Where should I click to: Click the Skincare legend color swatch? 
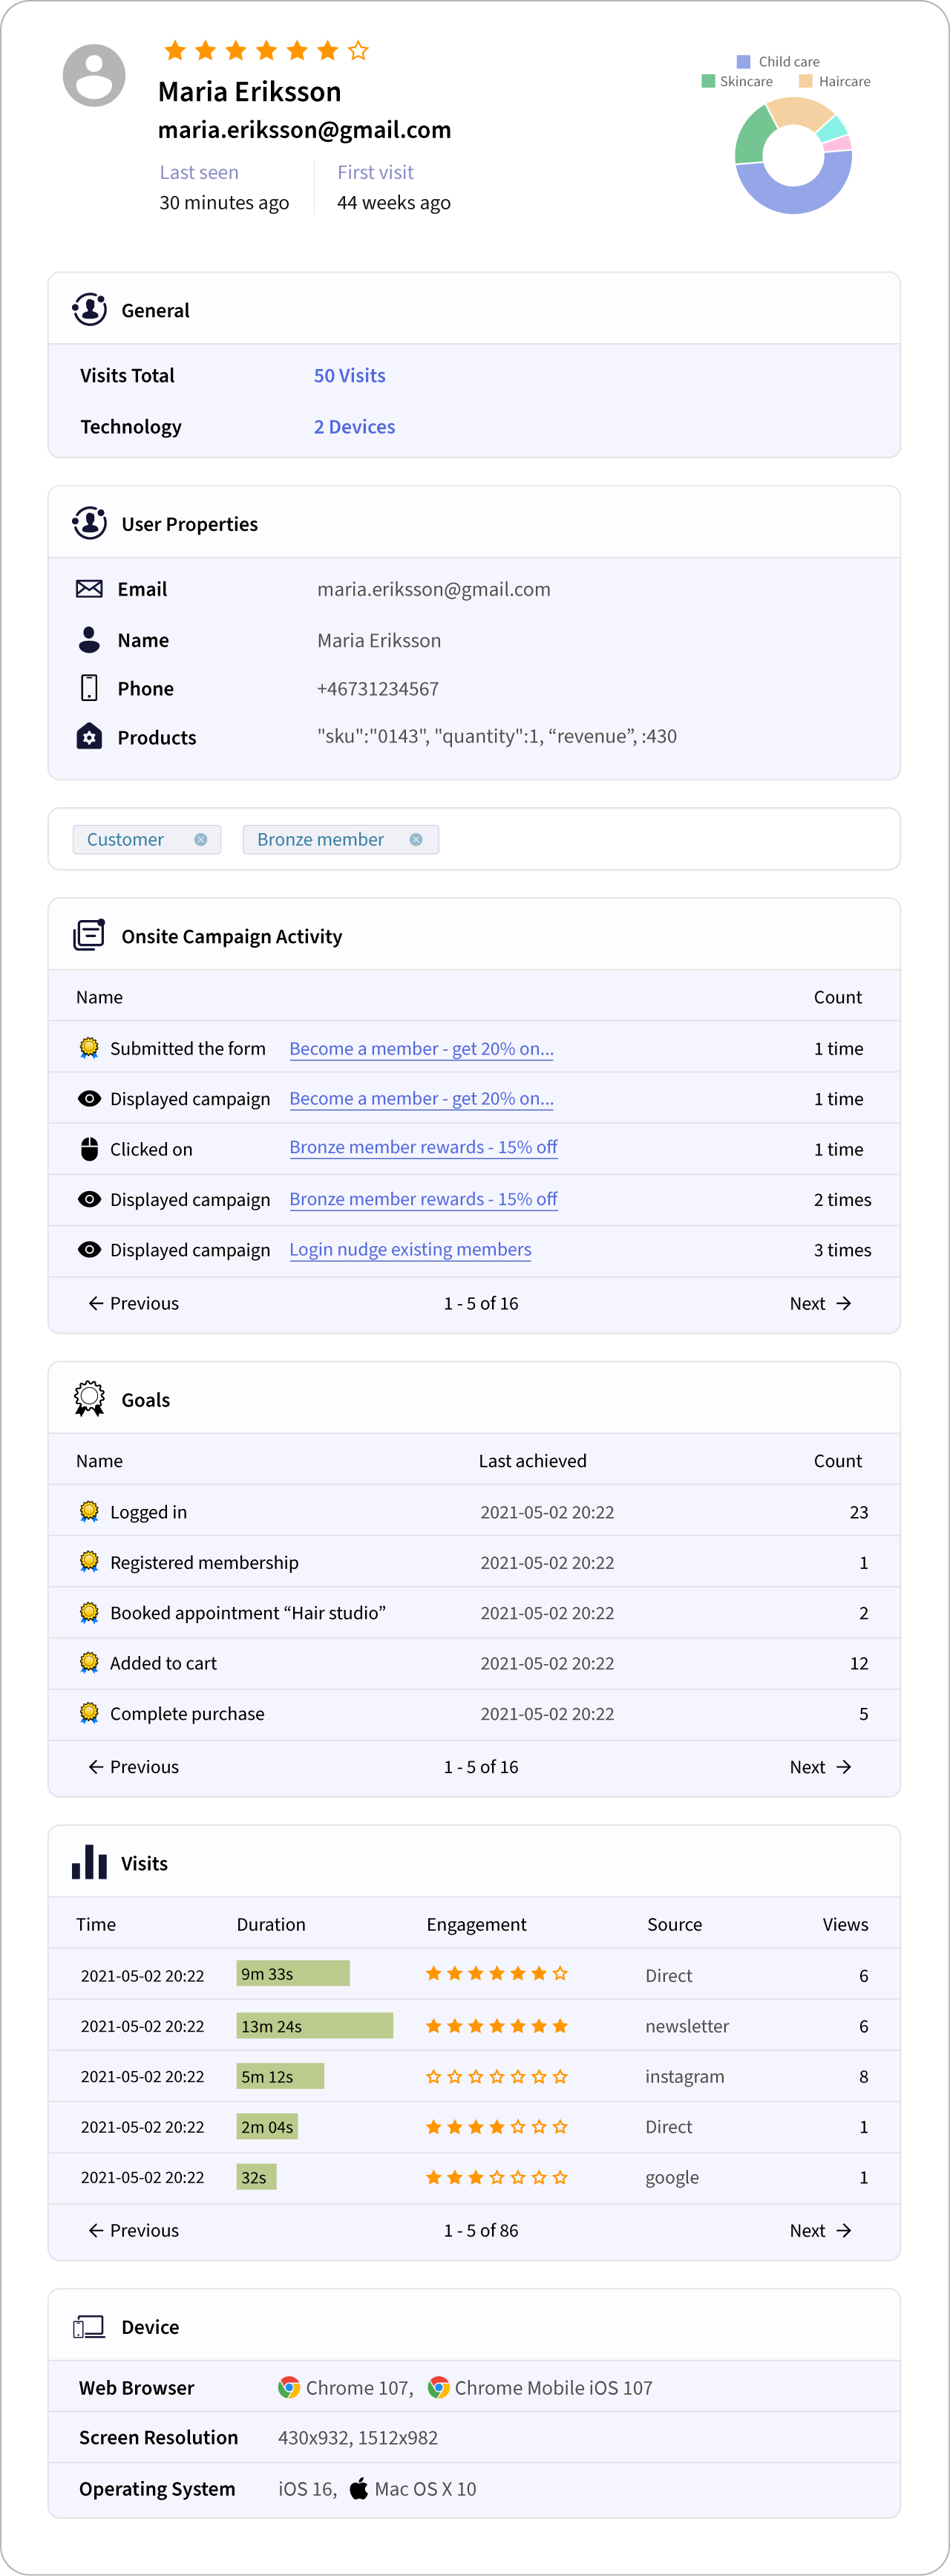tap(709, 81)
